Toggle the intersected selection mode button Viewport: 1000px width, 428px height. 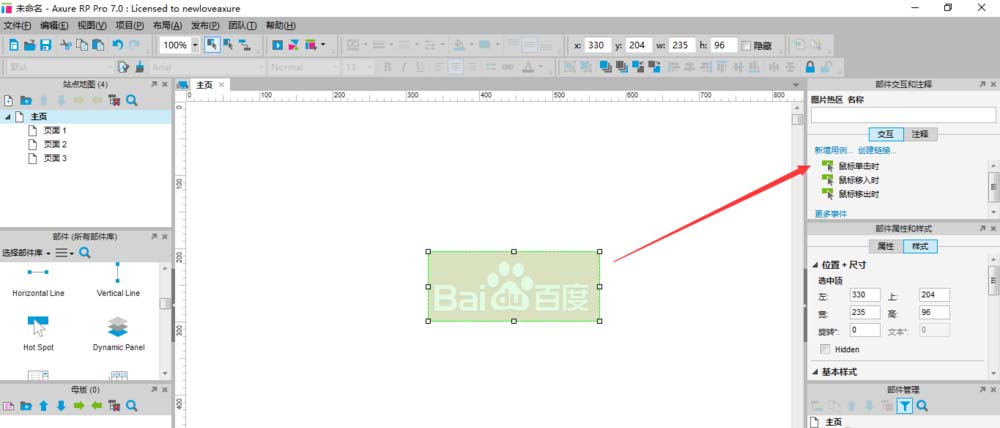click(212, 45)
